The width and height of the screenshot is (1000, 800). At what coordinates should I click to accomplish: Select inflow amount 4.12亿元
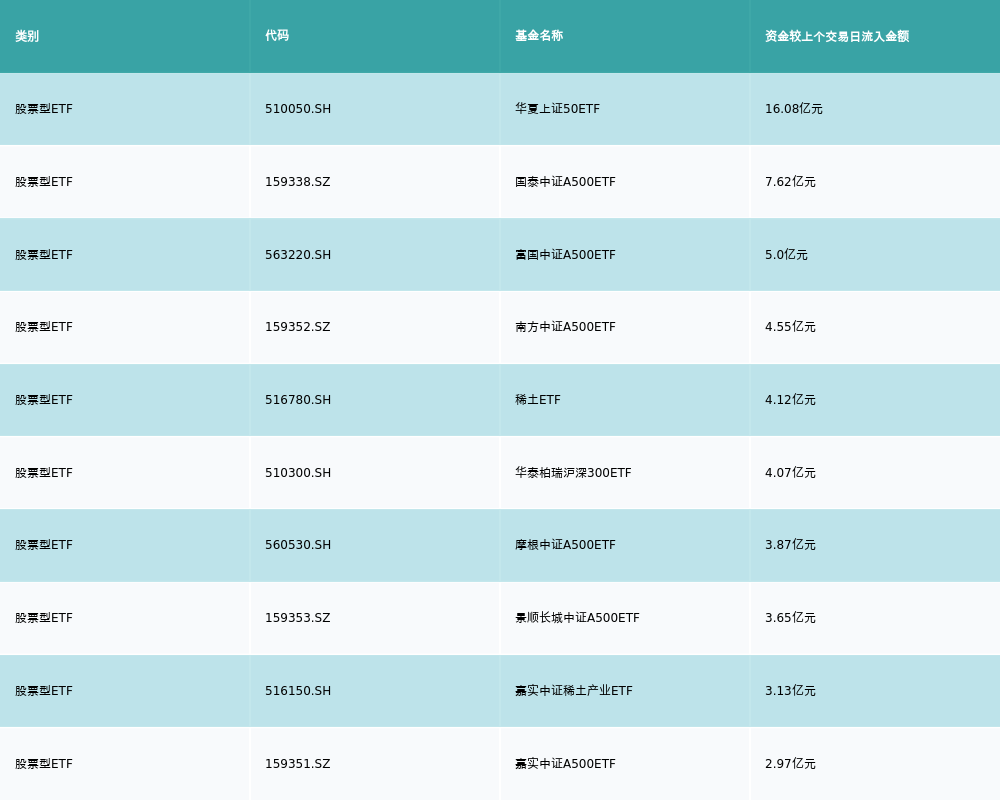[790, 399]
